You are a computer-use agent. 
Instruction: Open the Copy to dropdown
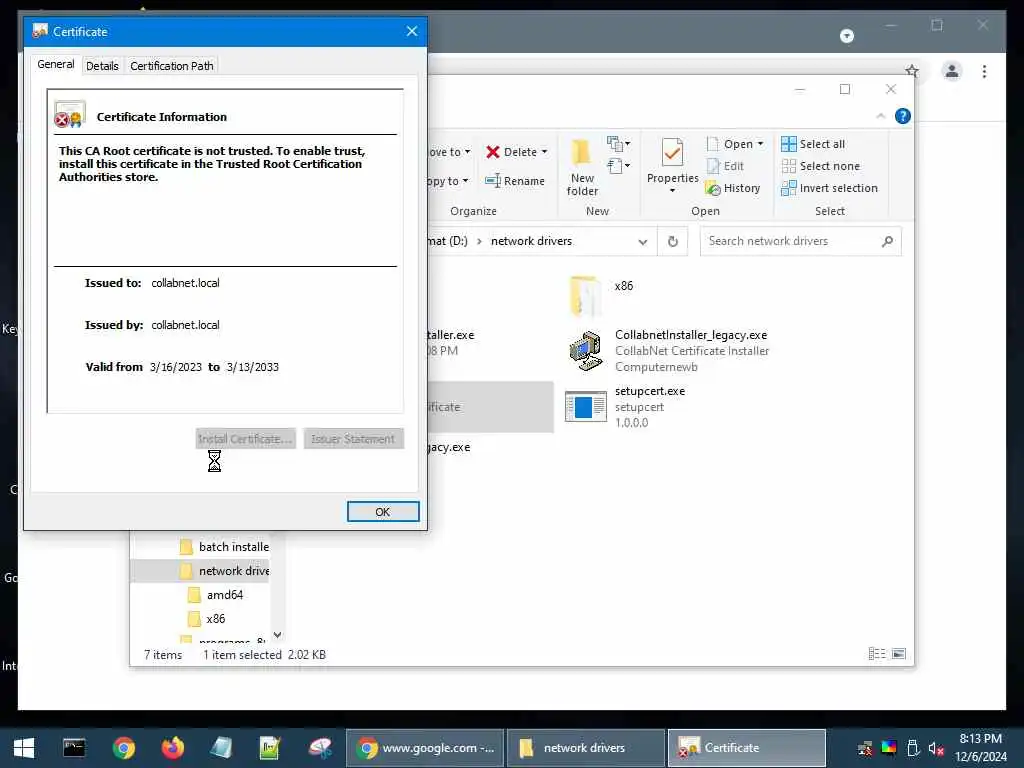tap(448, 181)
